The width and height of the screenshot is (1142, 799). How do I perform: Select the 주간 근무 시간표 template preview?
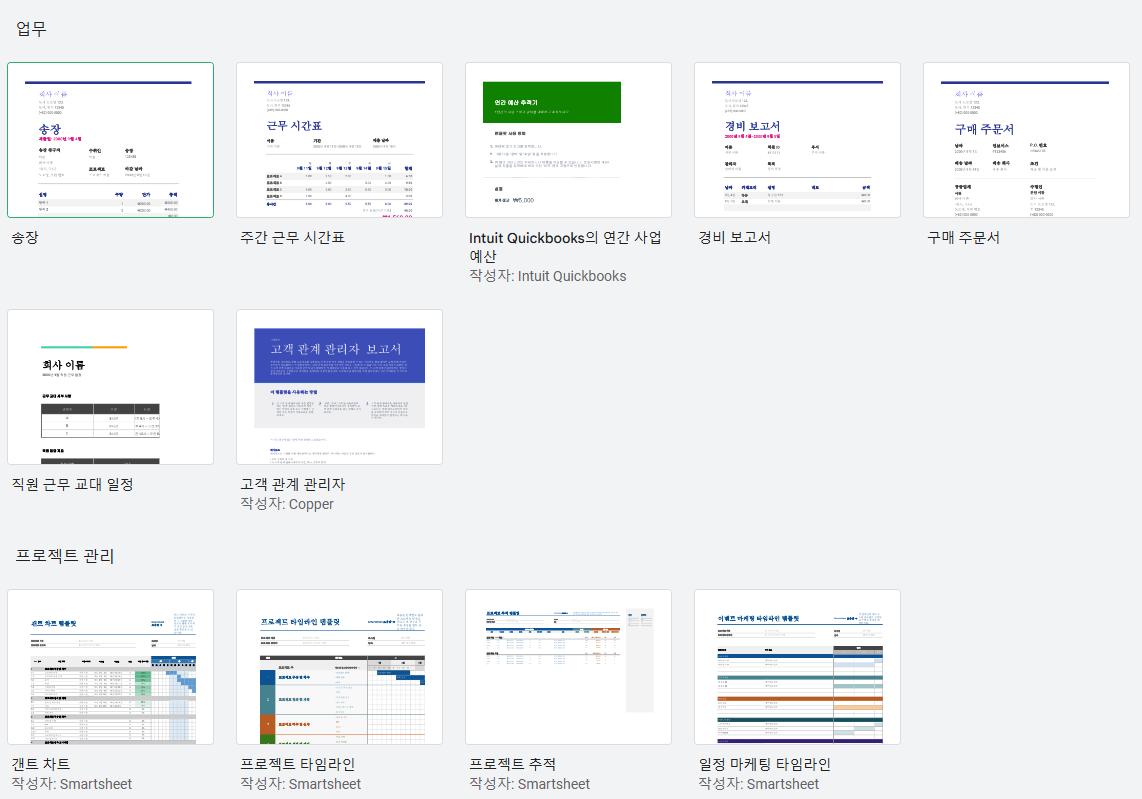coord(339,140)
